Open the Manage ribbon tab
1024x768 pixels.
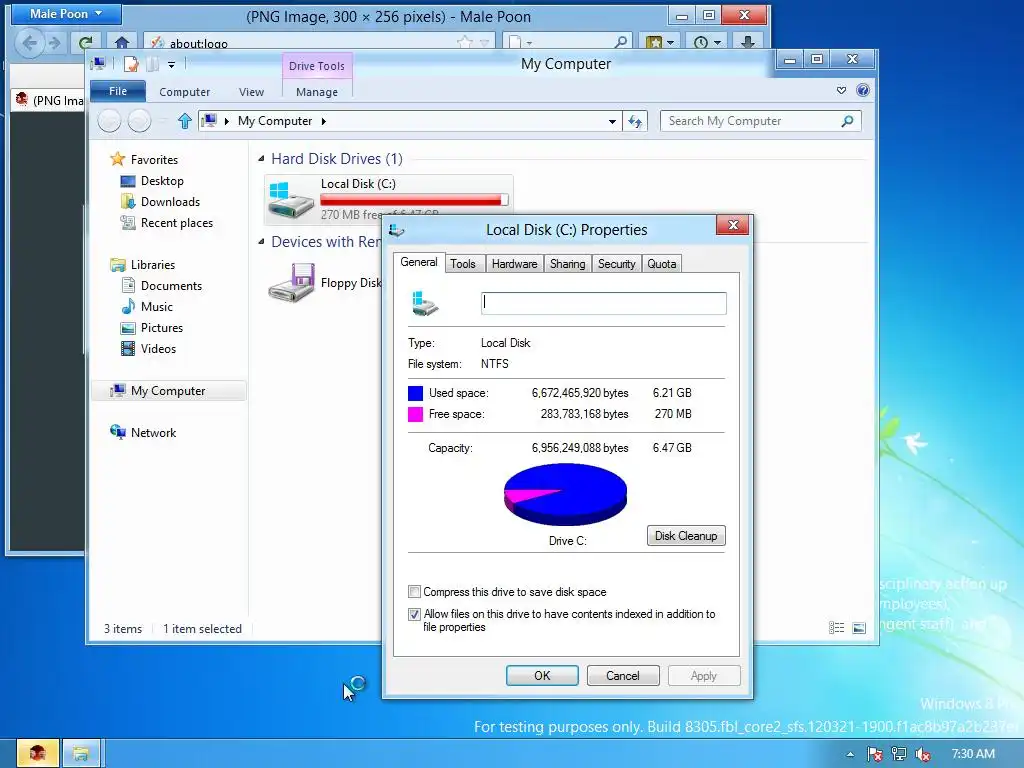pyautogui.click(x=317, y=92)
